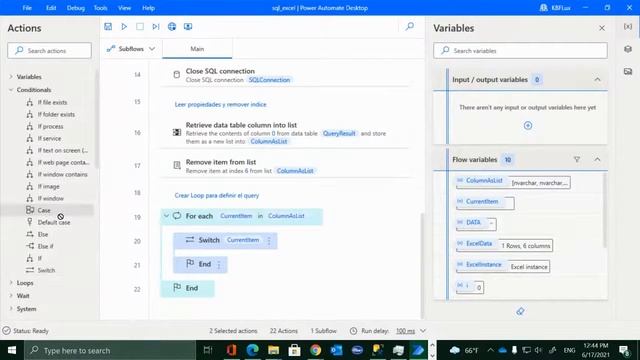Click the search flow magnifier icon

pyautogui.click(x=410, y=27)
